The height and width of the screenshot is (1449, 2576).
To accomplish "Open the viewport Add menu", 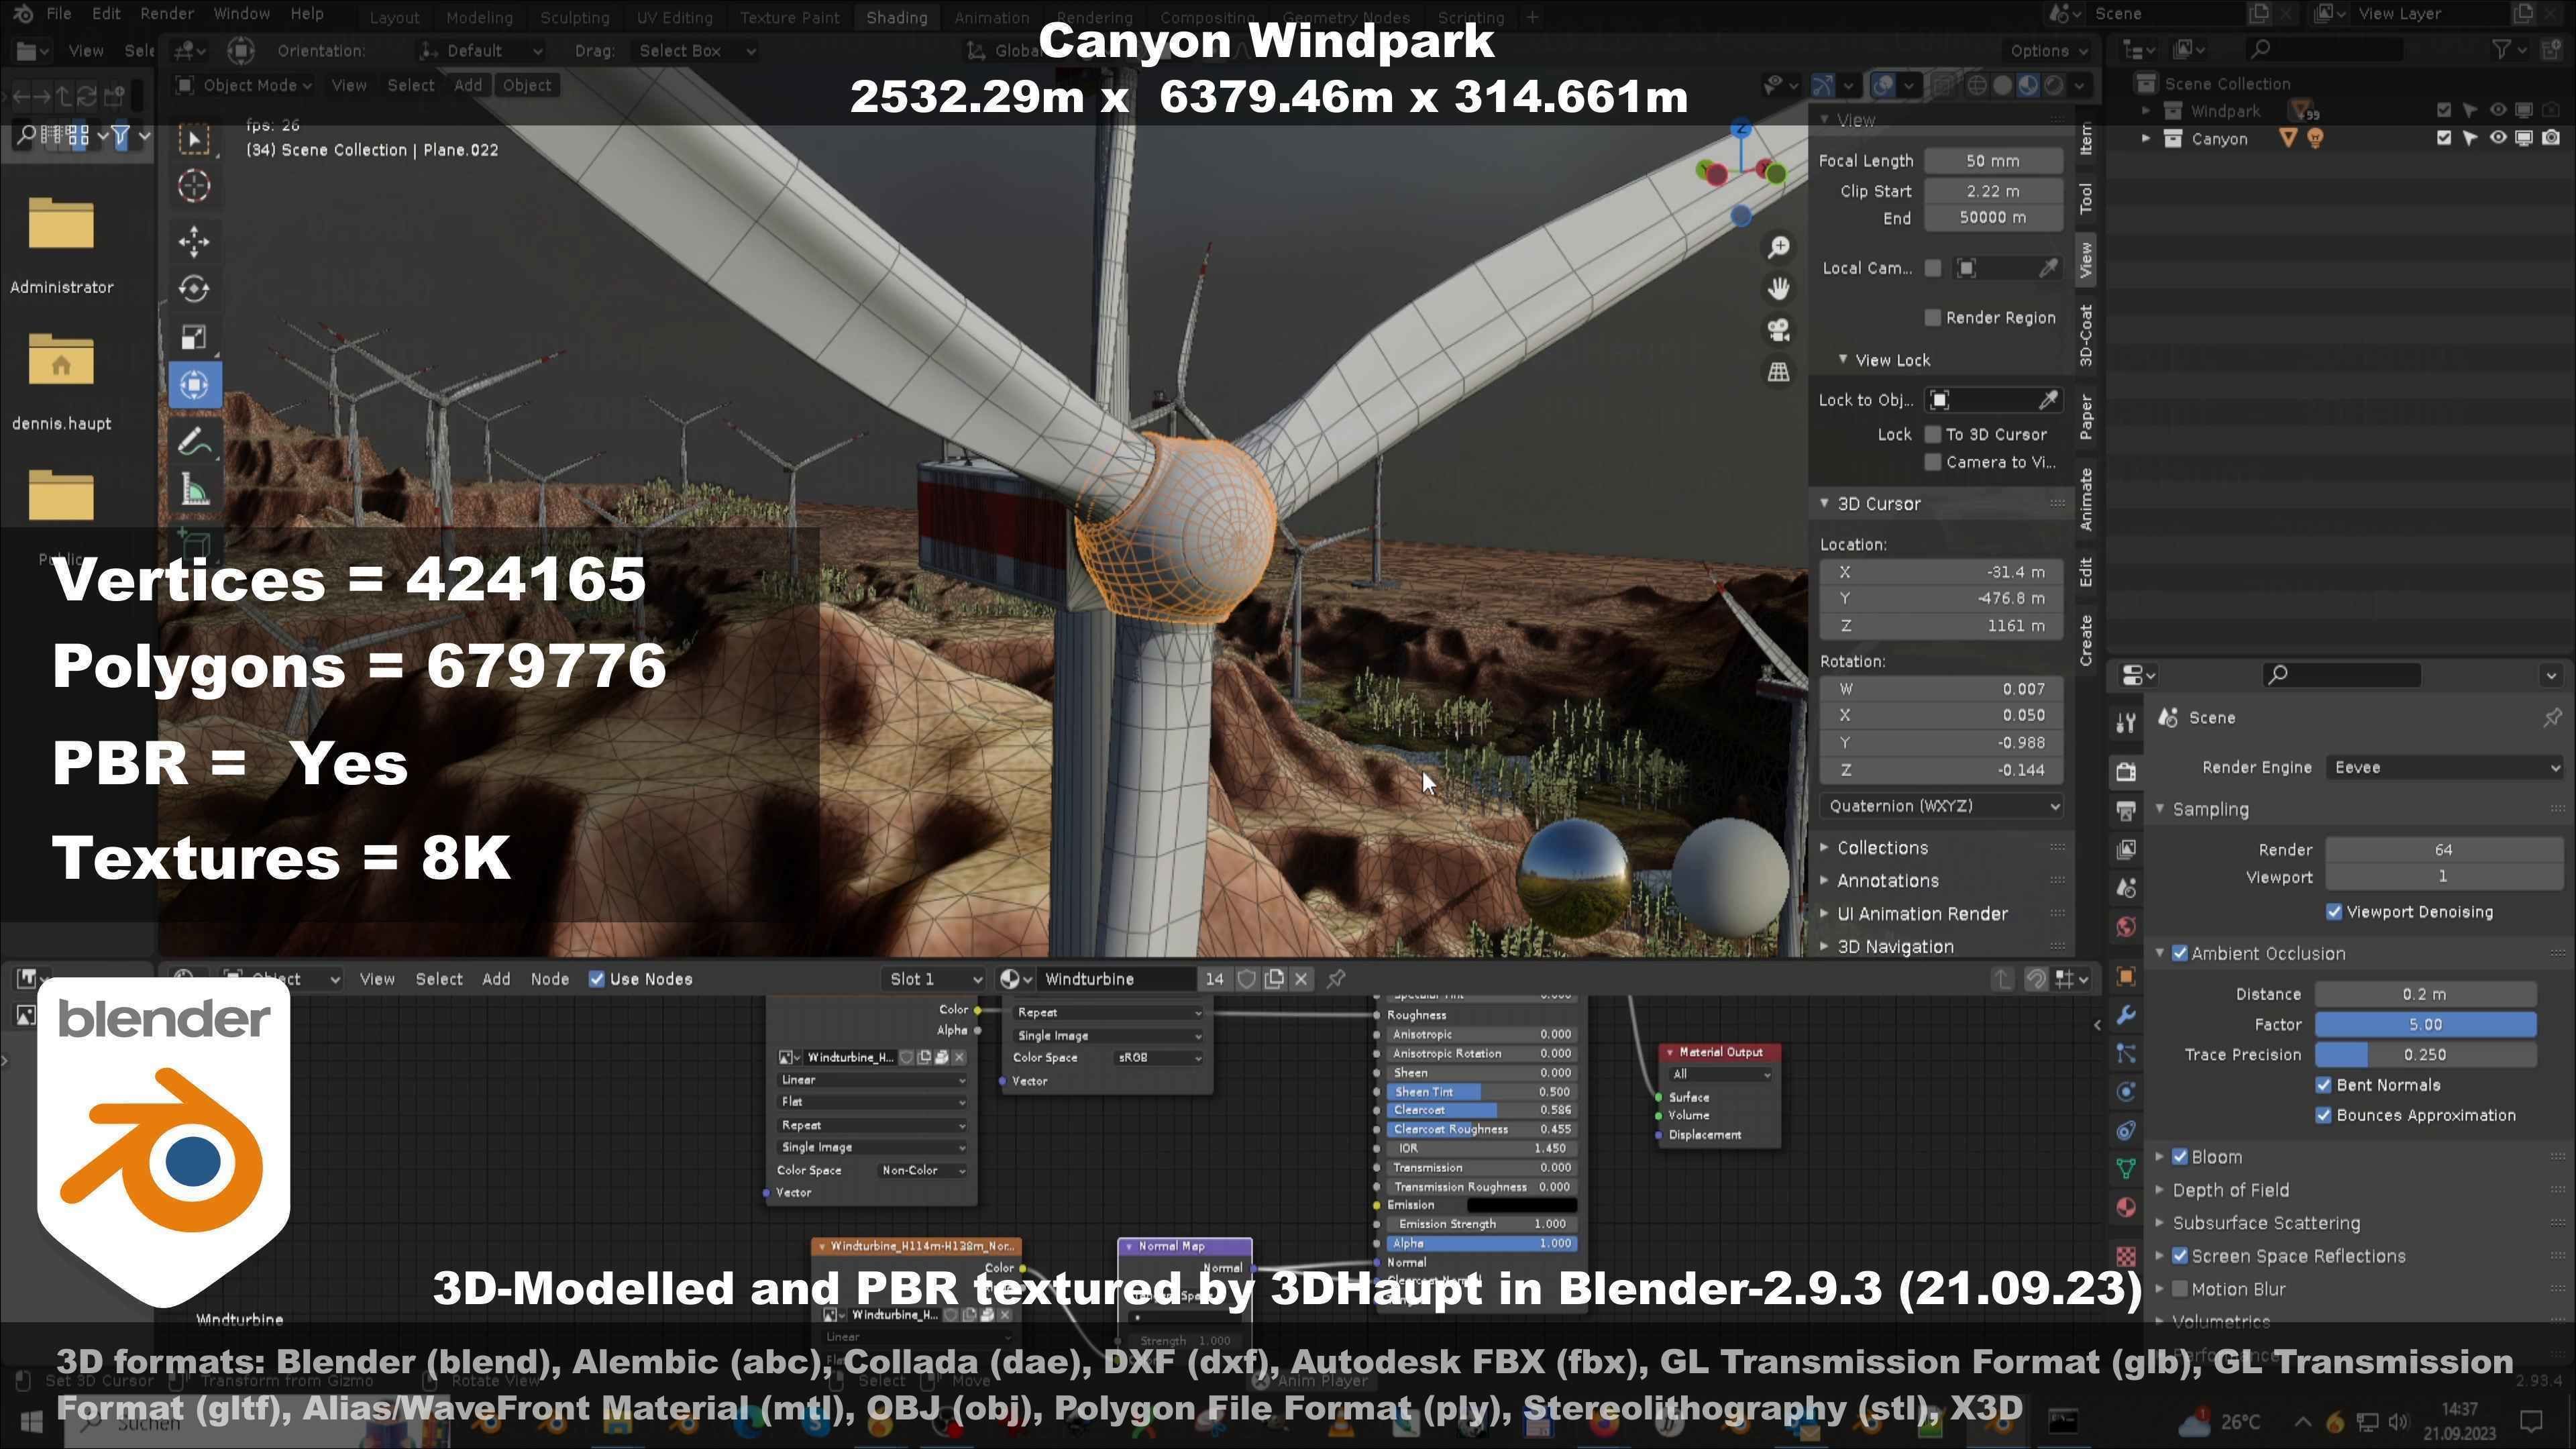I will tap(468, 85).
